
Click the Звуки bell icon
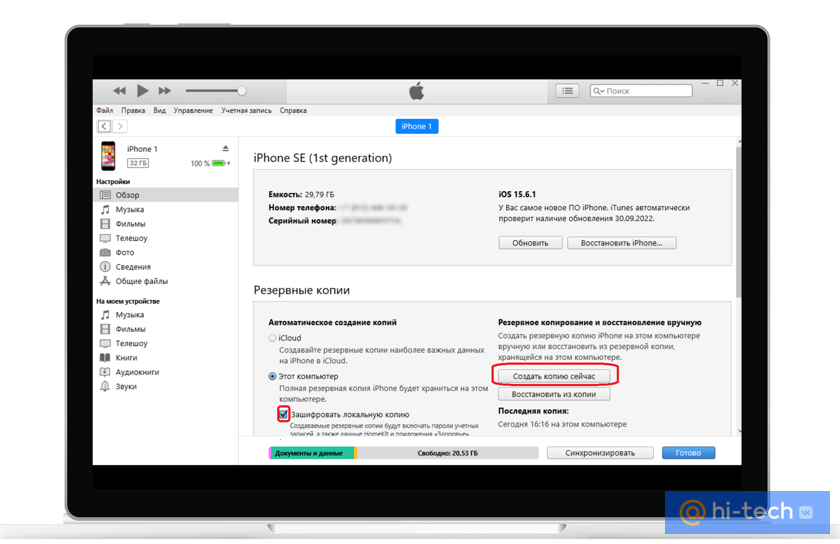[106, 386]
